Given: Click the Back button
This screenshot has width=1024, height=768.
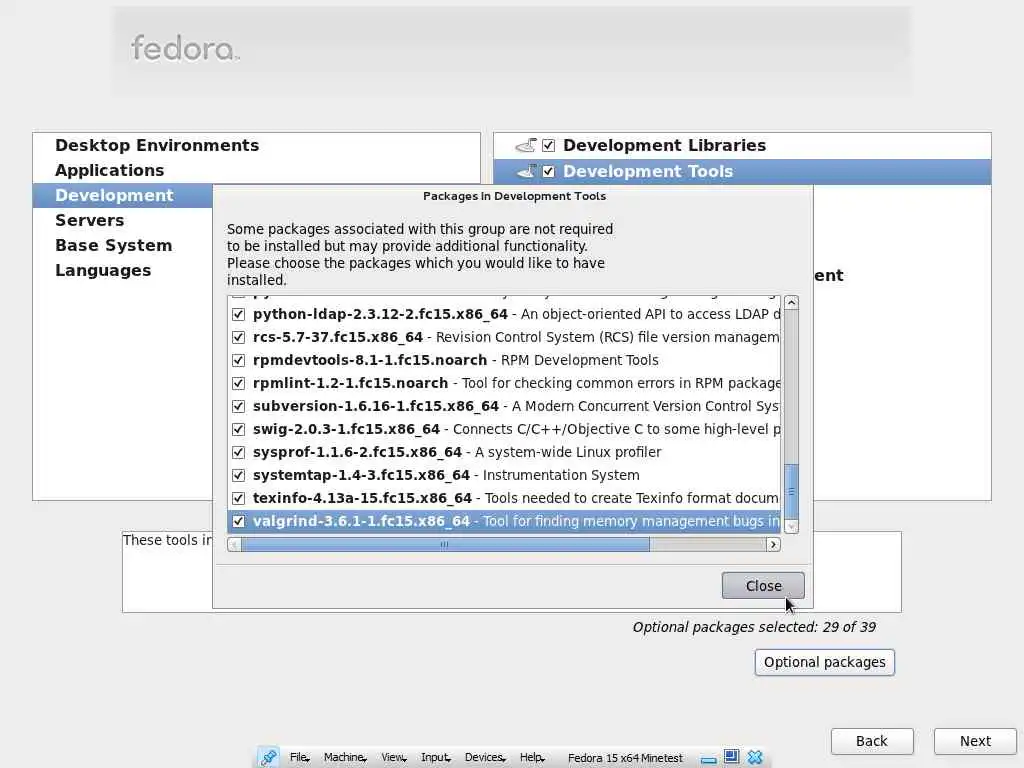Looking at the screenshot, I should (872, 741).
